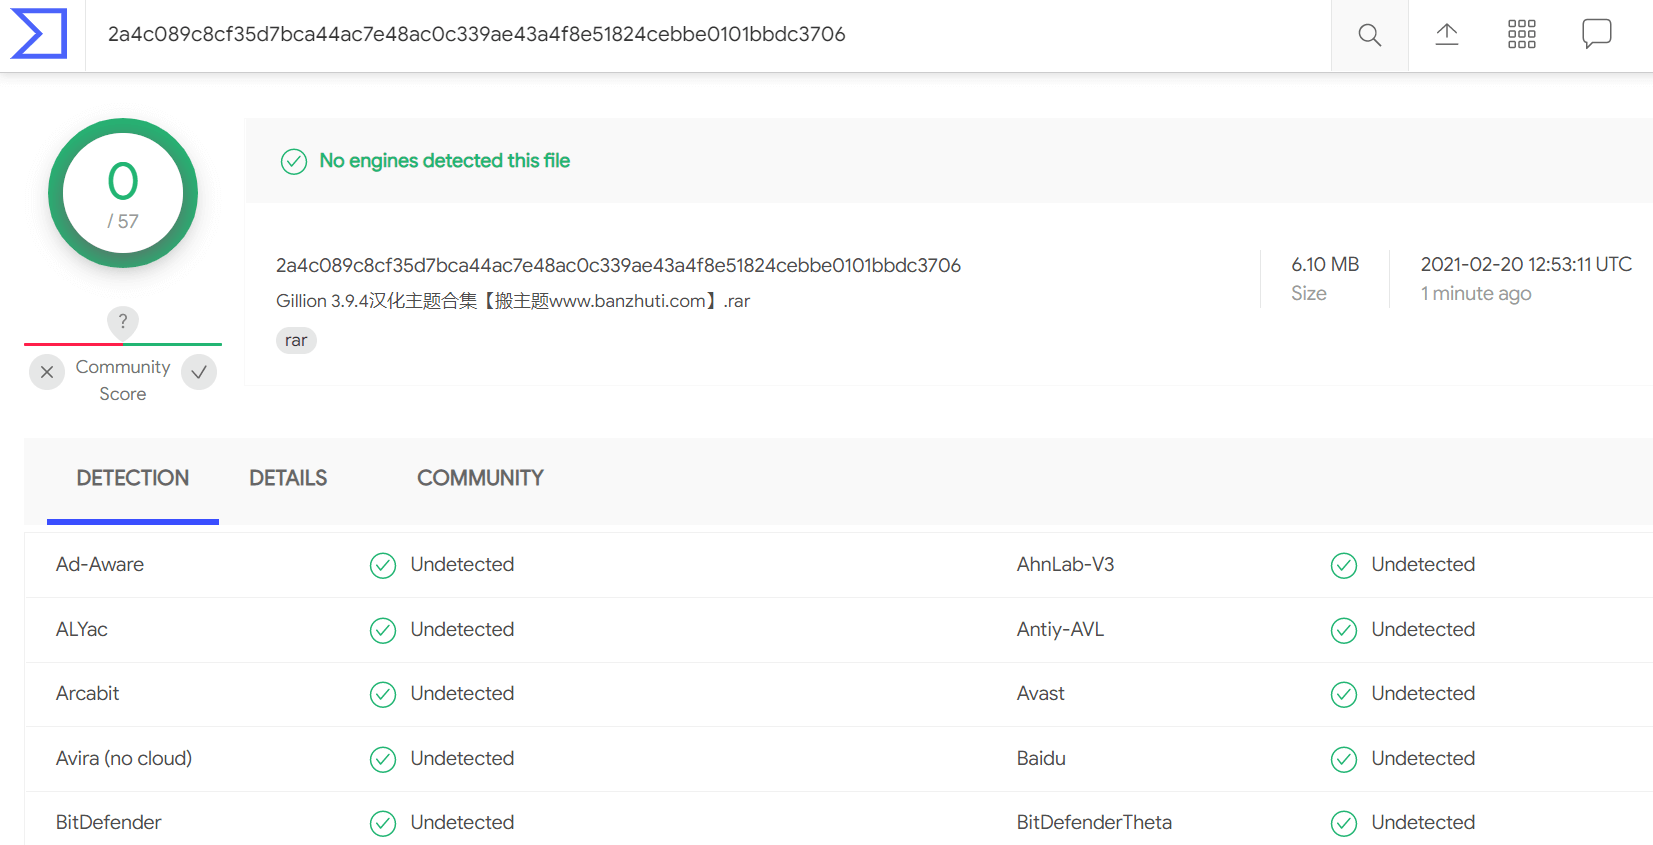This screenshot has width=1653, height=845.
Task: Click the 2021-02-20 12:53:11 UTC timestamp
Action: coord(1526,264)
